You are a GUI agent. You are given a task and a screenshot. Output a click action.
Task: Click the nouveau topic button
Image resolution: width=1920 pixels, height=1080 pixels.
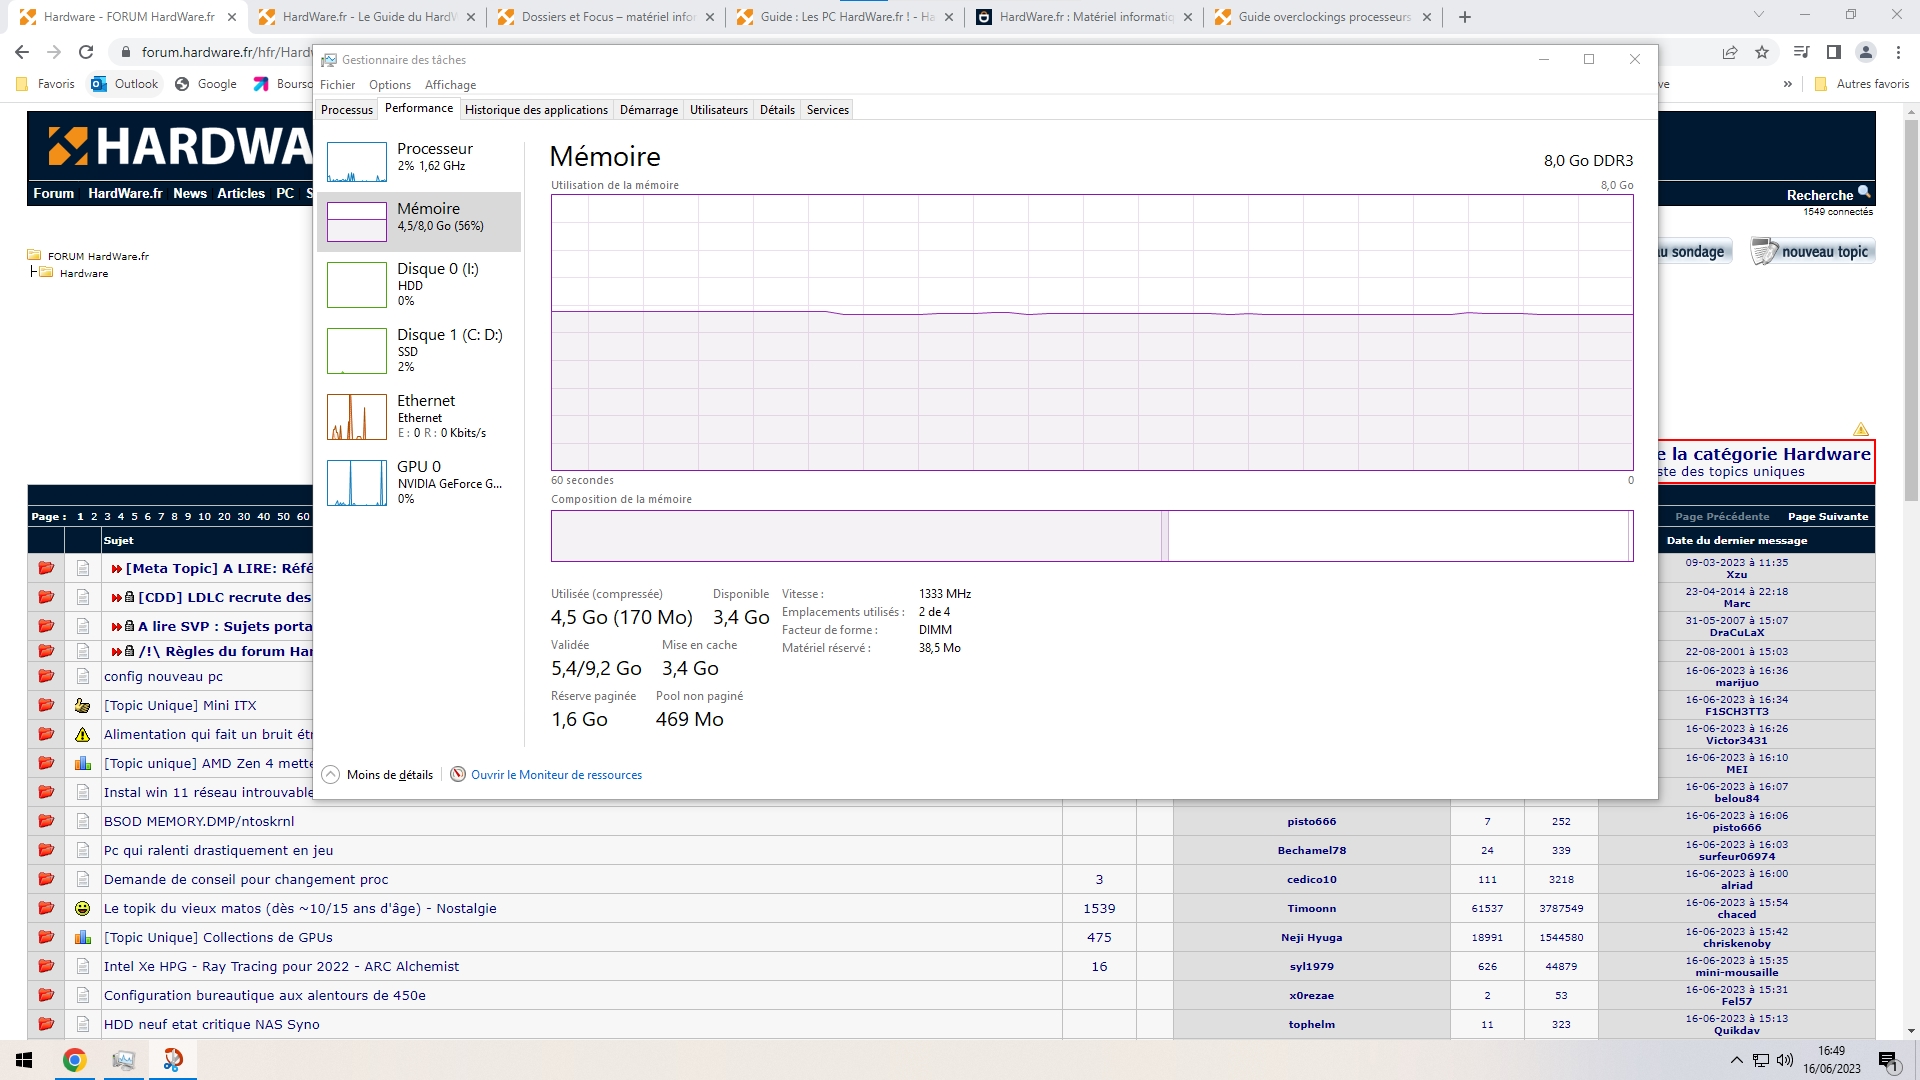1811,252
